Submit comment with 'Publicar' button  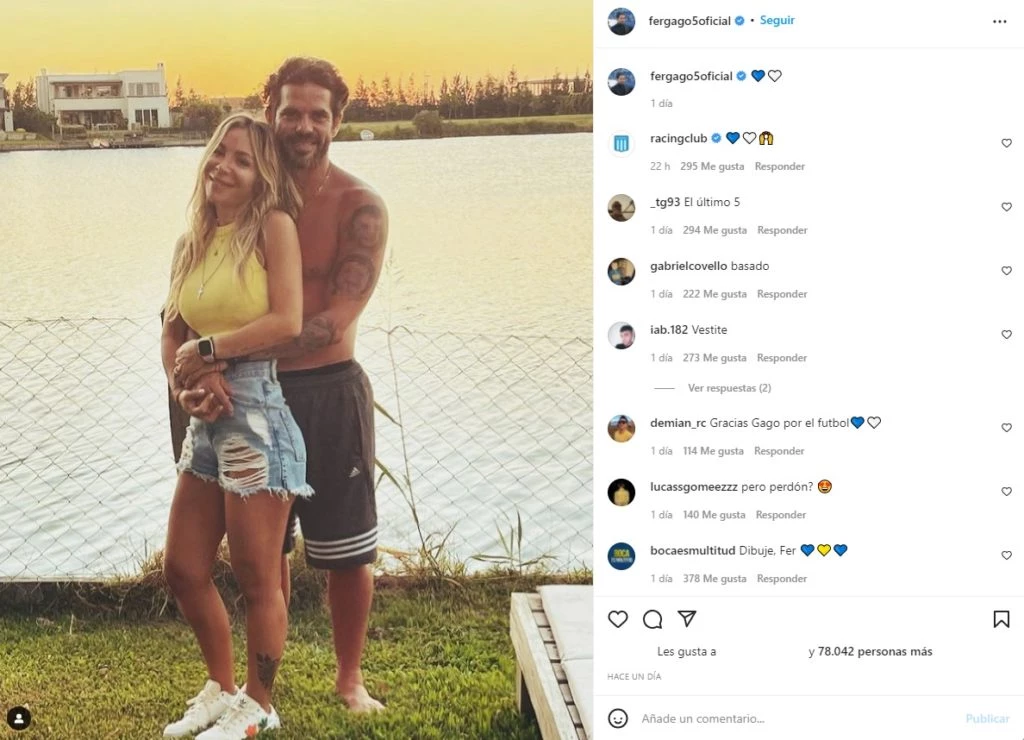(987, 718)
